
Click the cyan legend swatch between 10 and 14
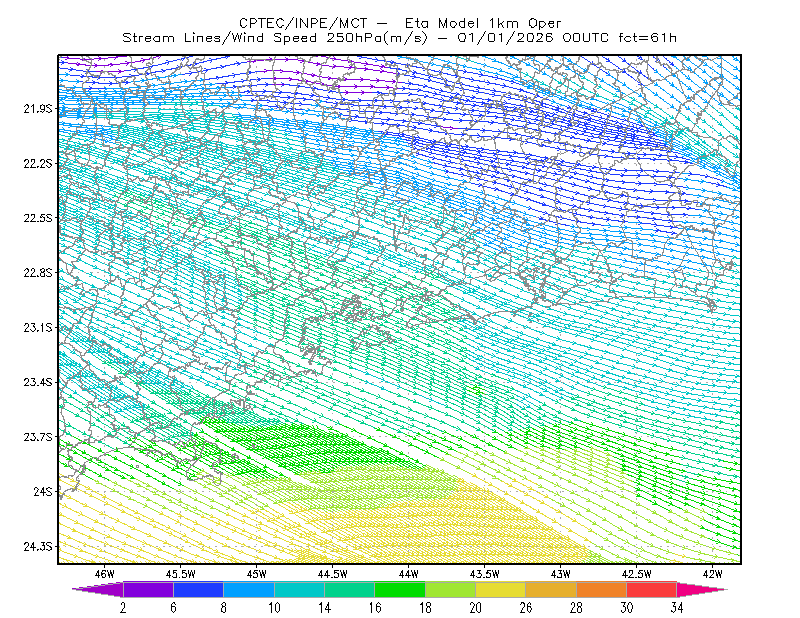click(x=299, y=589)
